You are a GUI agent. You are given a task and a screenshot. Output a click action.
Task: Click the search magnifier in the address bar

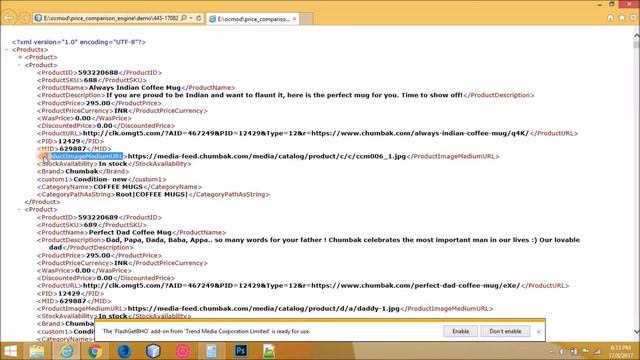[x=184, y=18]
